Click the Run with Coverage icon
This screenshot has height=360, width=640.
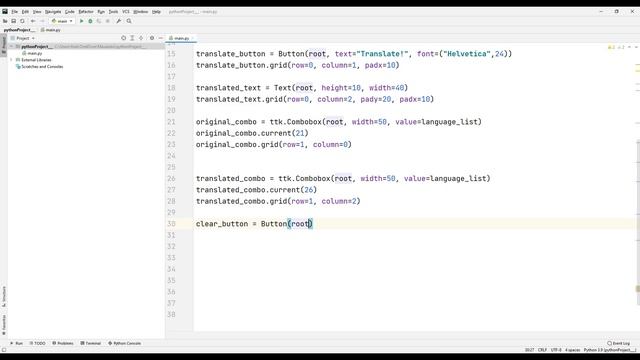pos(99,21)
